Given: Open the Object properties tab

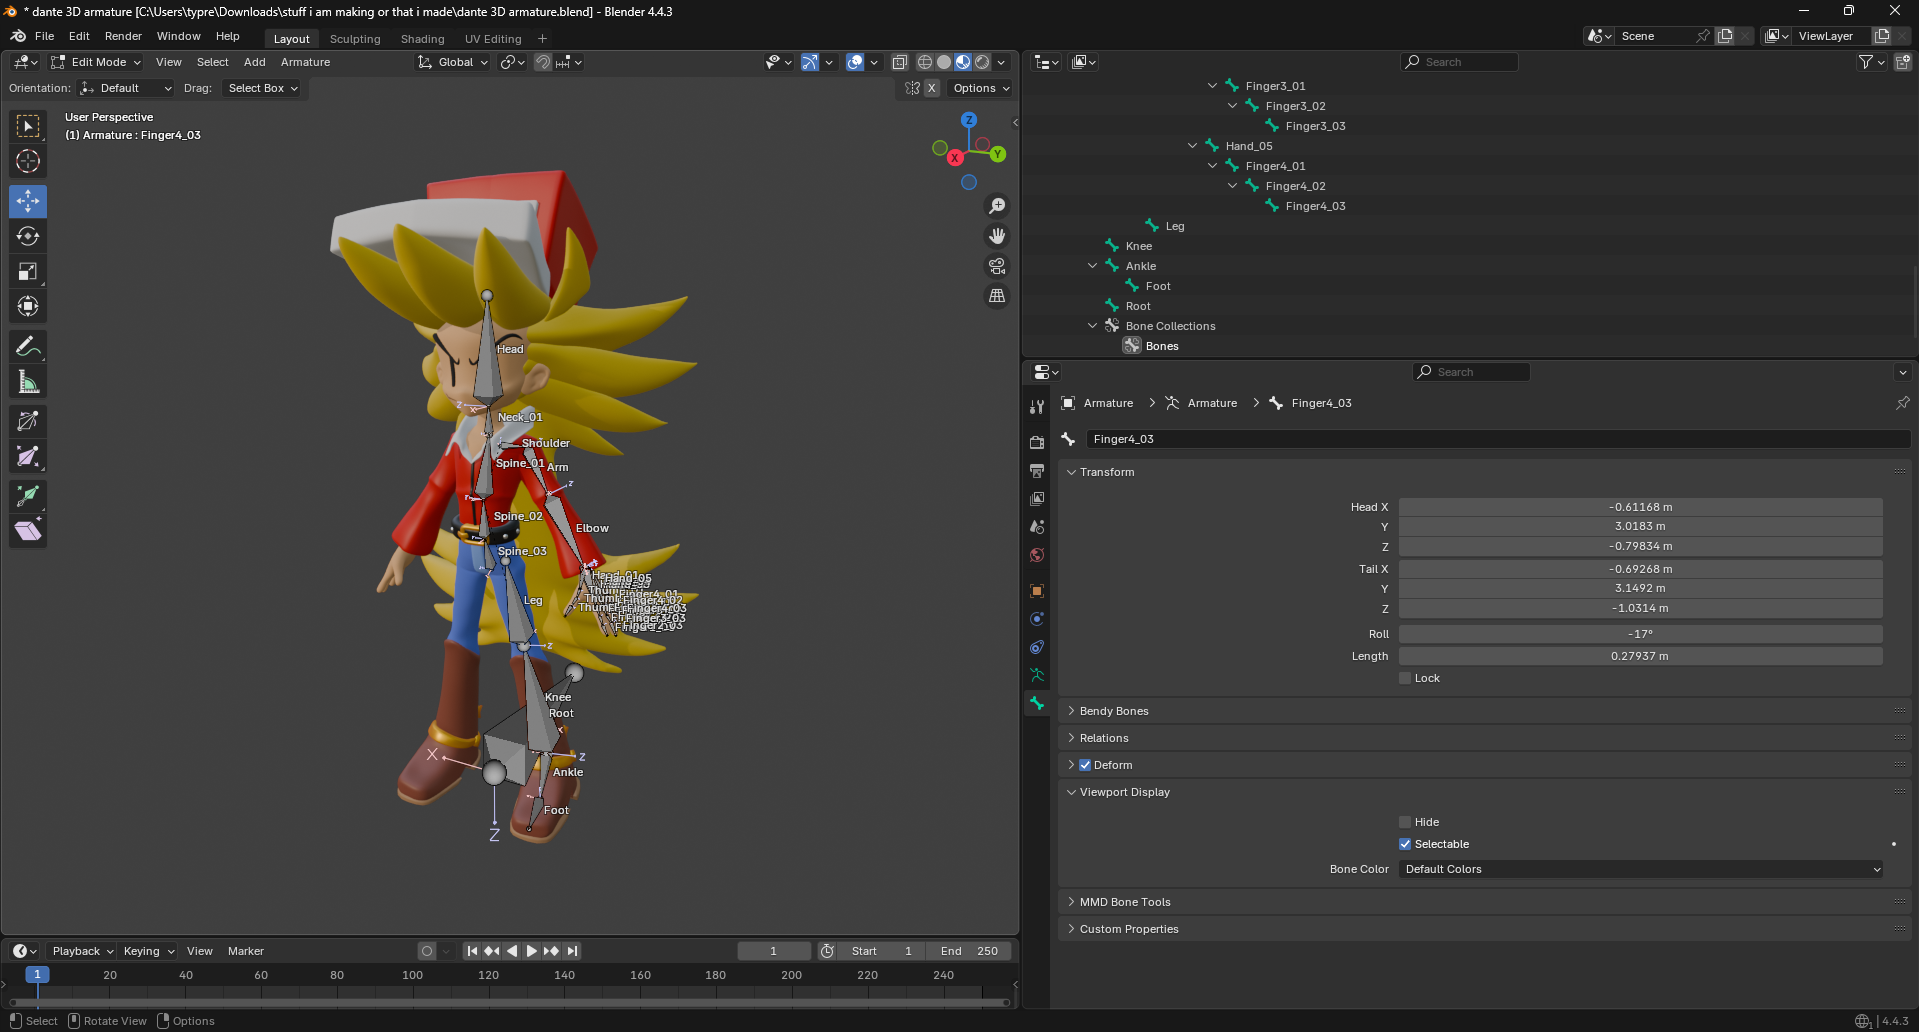Looking at the screenshot, I should coord(1037,591).
